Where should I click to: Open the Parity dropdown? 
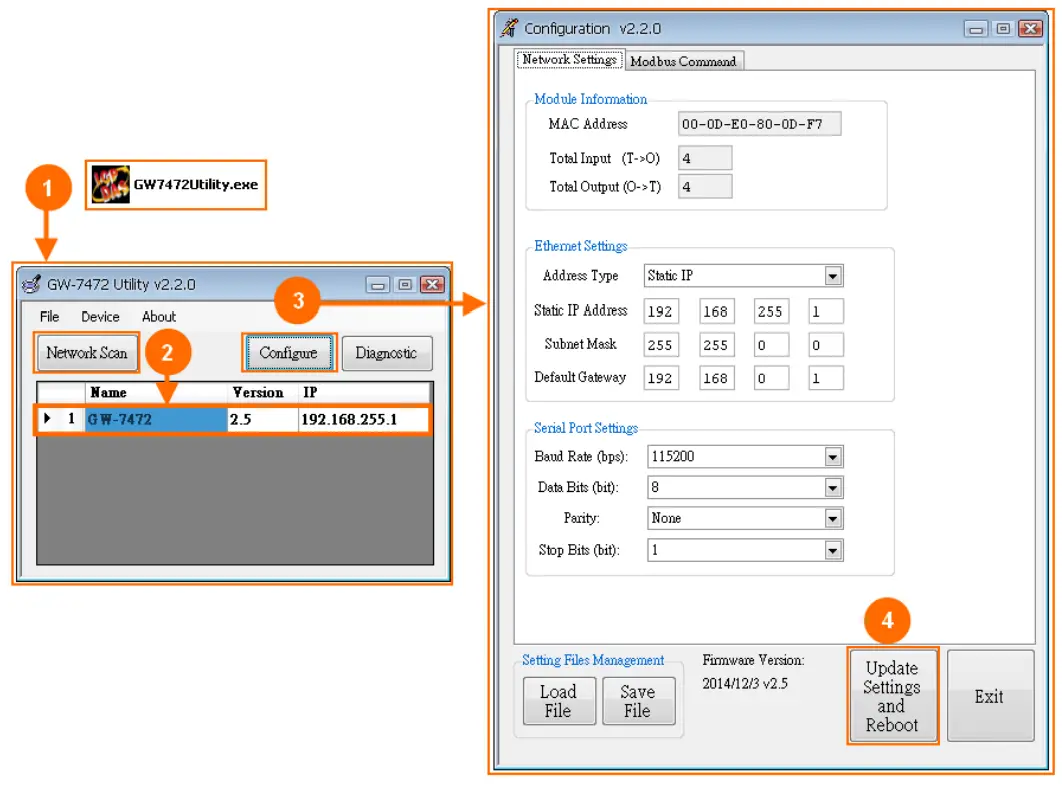pos(833,518)
